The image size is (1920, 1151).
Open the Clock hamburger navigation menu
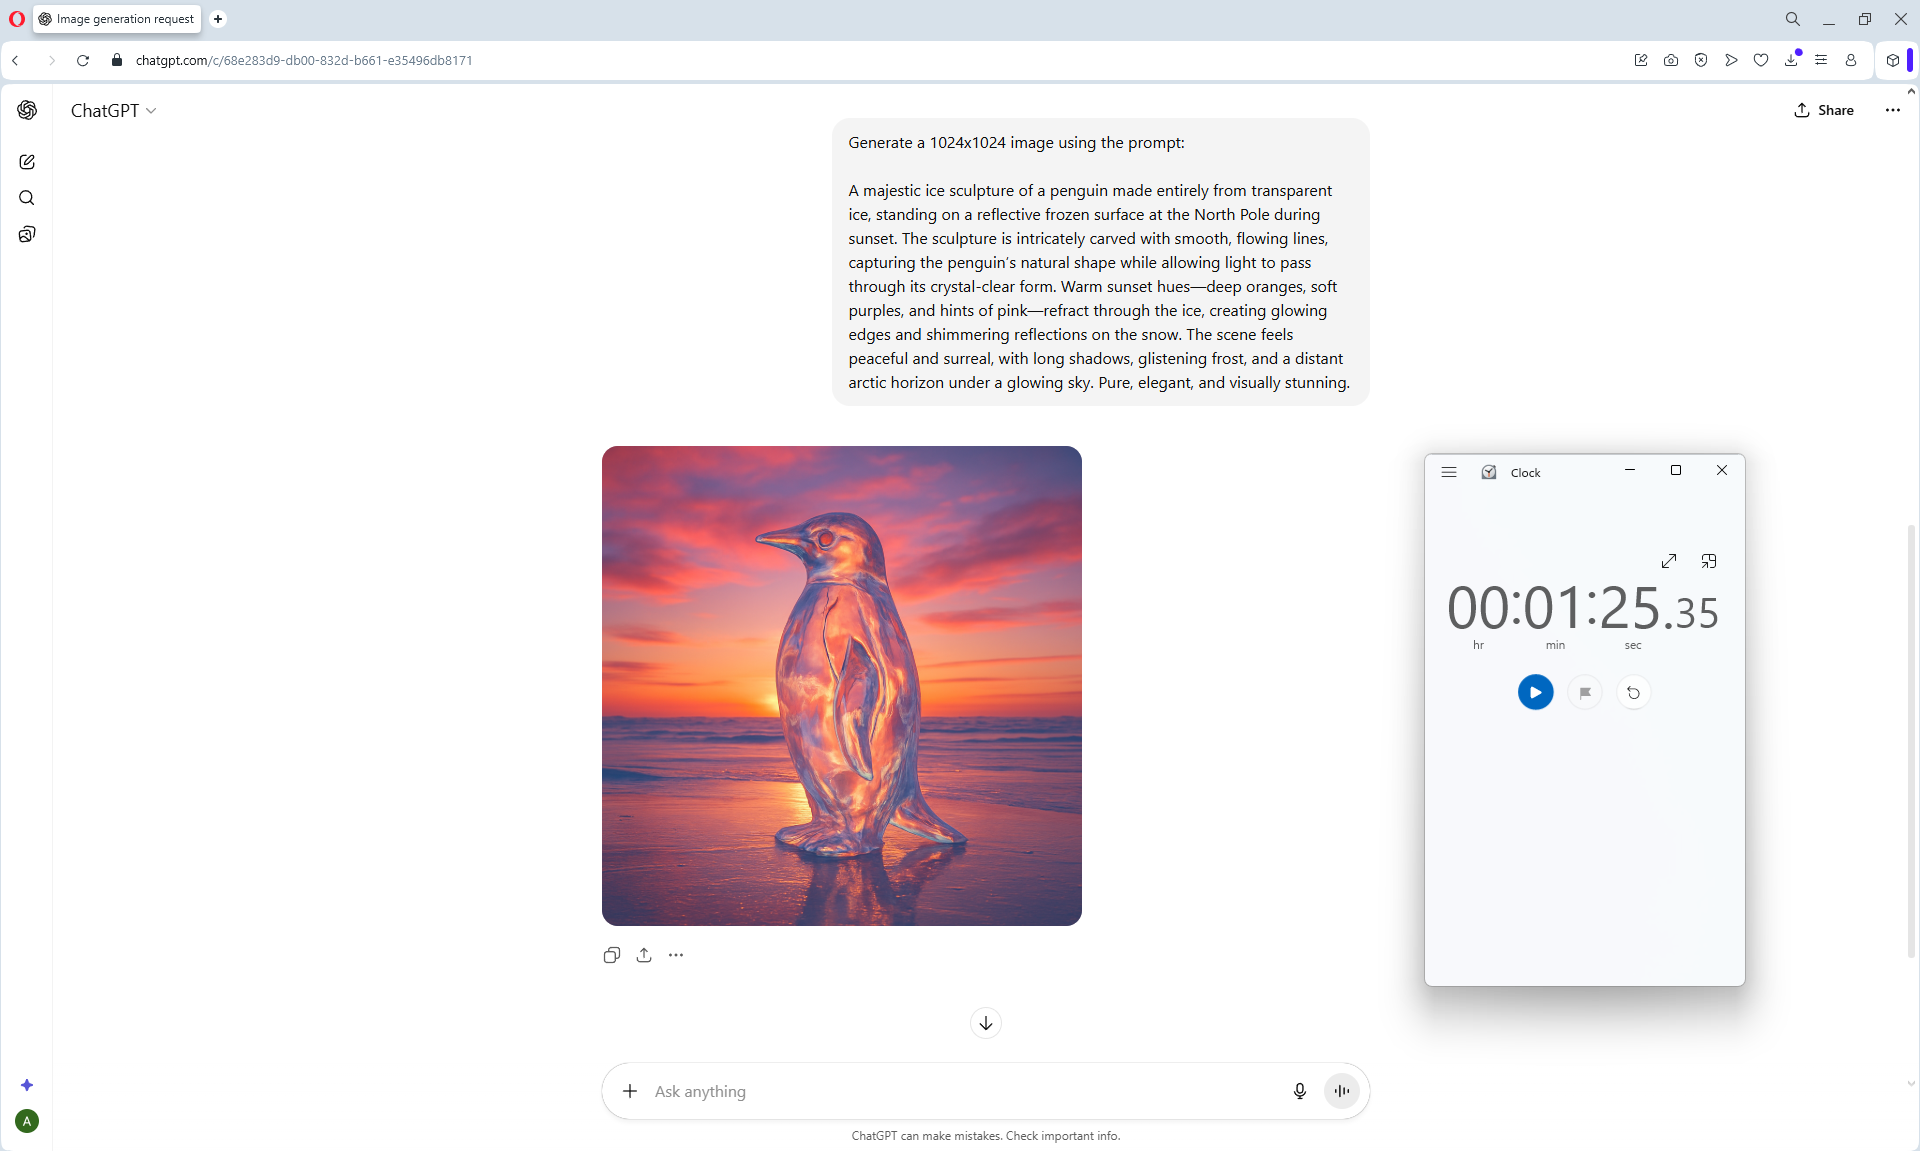point(1449,472)
